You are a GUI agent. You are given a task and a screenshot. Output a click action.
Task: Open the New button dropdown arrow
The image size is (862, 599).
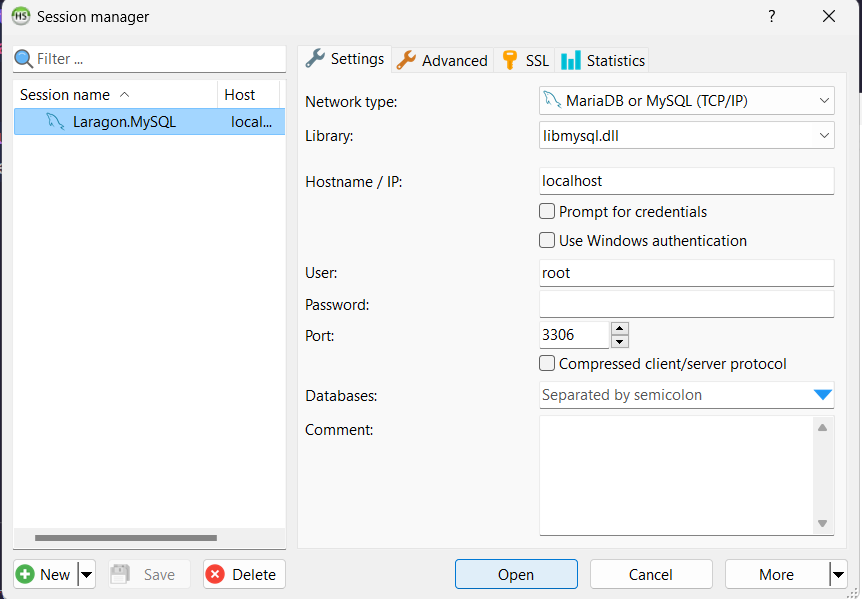[87, 574]
